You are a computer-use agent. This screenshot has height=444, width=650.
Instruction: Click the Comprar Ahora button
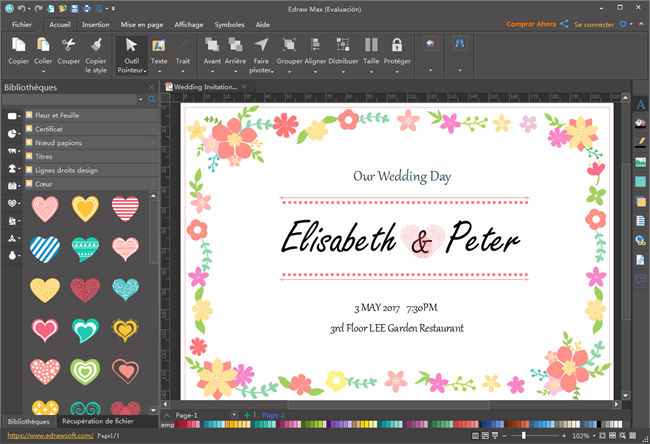(531, 23)
